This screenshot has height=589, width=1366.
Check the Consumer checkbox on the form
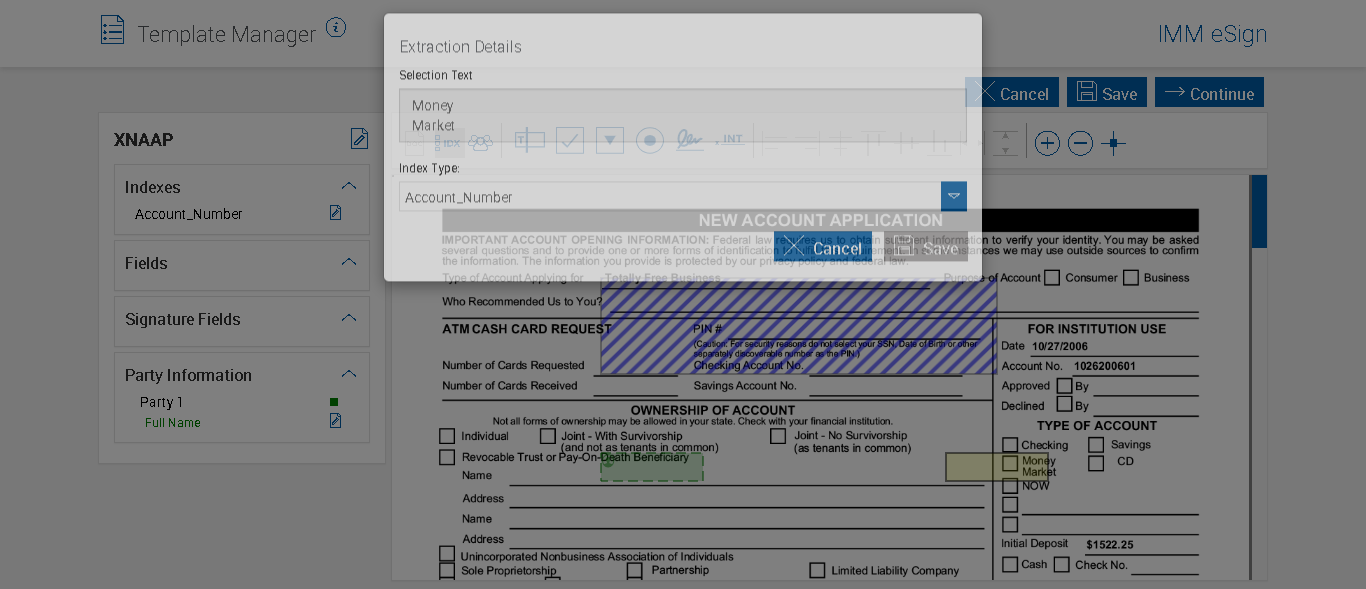coord(1052,278)
